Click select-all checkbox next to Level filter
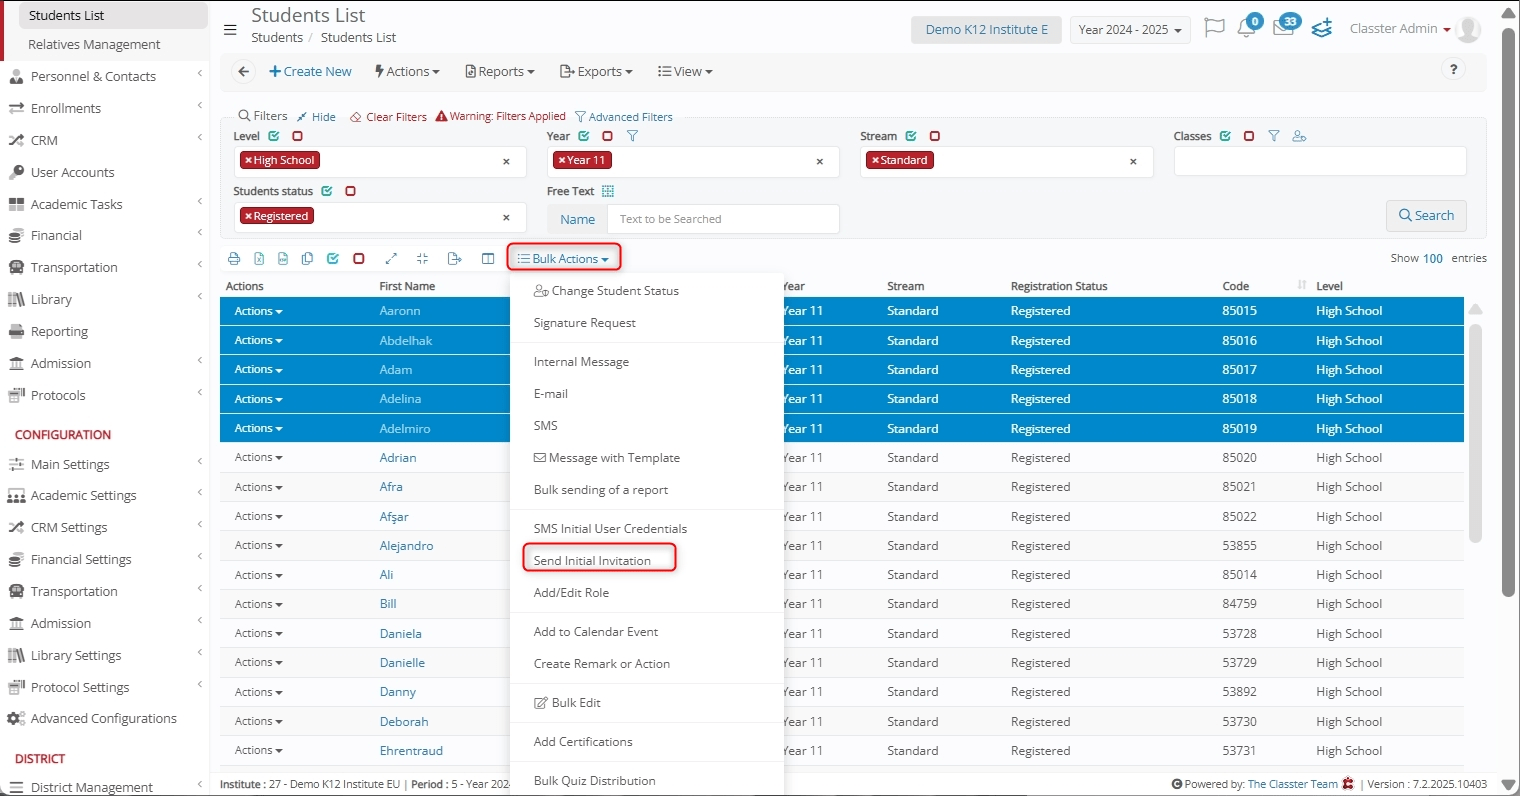The image size is (1520, 796). tap(274, 136)
